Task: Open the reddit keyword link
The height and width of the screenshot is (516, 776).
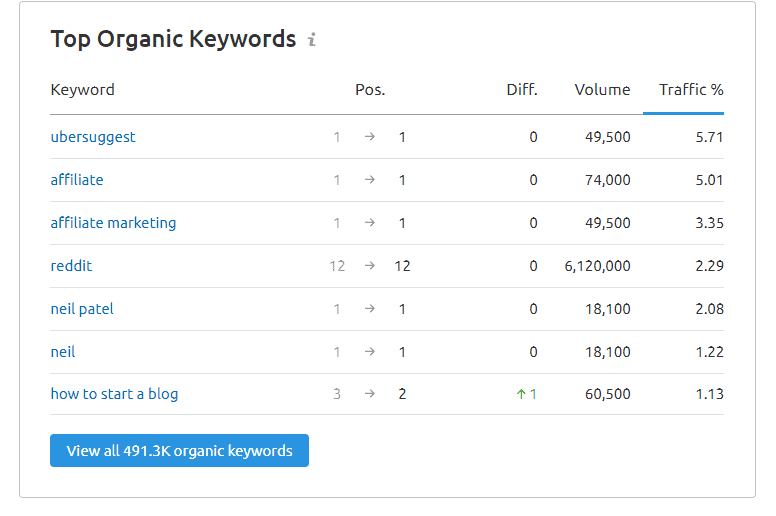Action: pyautogui.click(x=71, y=266)
